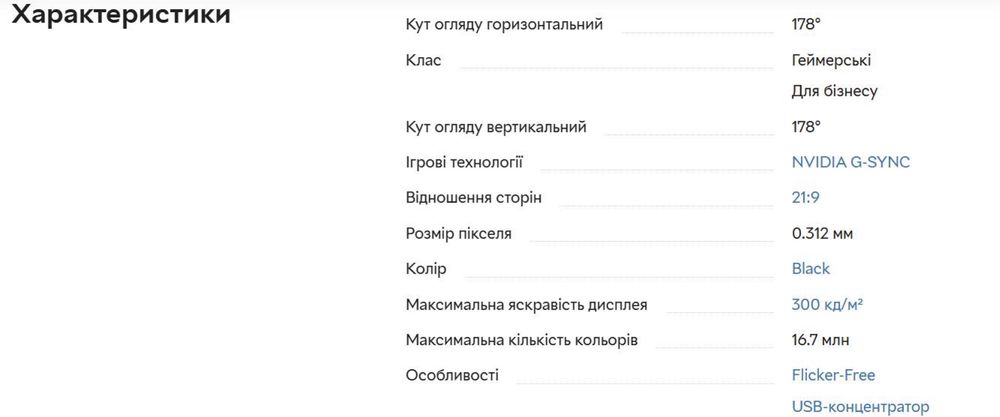1000x417 pixels.
Task: Click the Клас label
Action: point(423,60)
